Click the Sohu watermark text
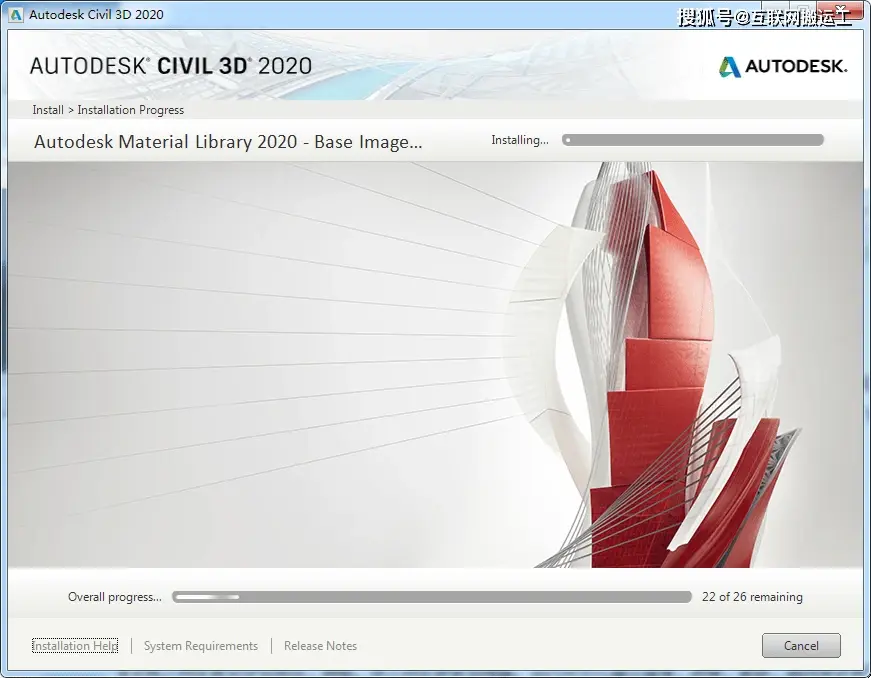The image size is (871, 678). (764, 17)
